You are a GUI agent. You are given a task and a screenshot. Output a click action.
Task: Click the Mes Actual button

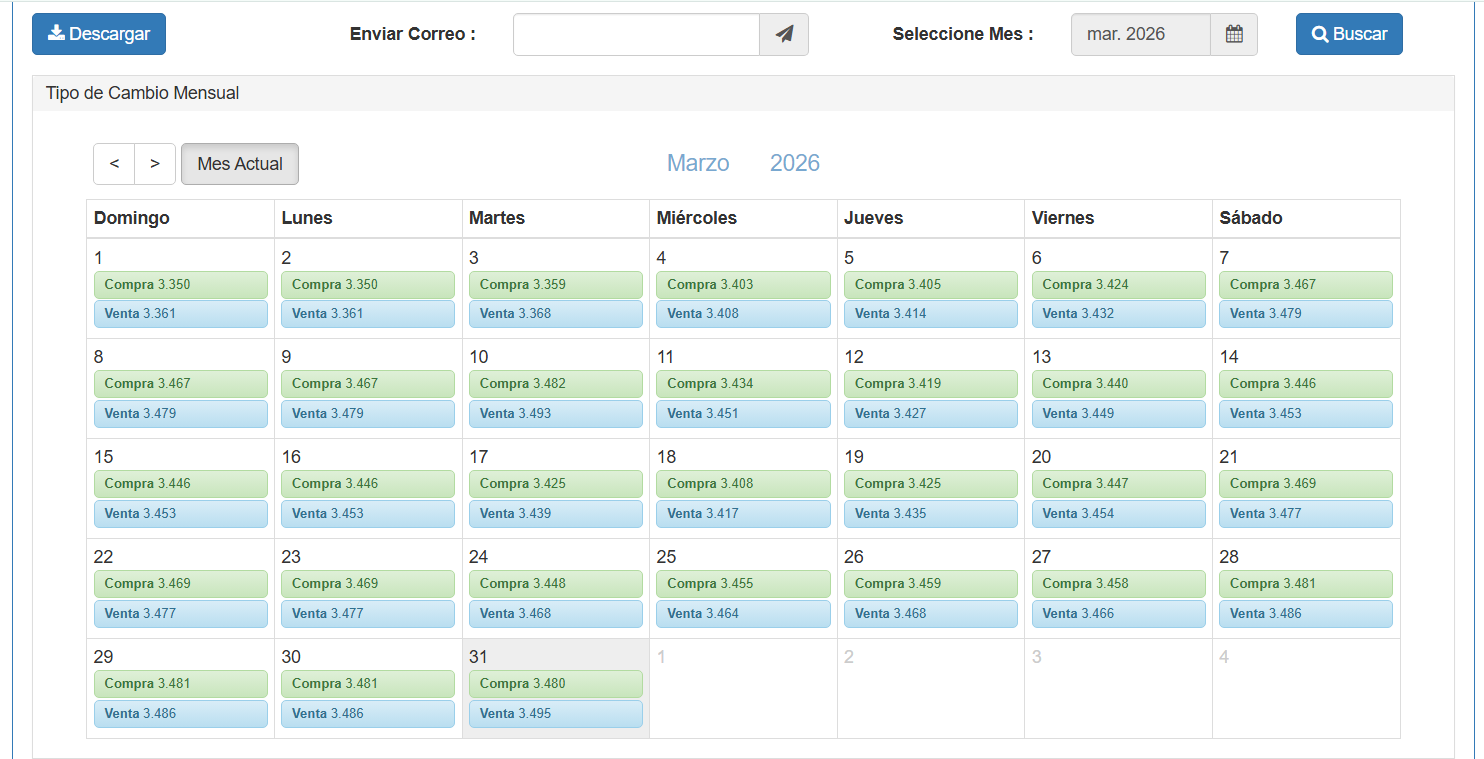click(240, 164)
